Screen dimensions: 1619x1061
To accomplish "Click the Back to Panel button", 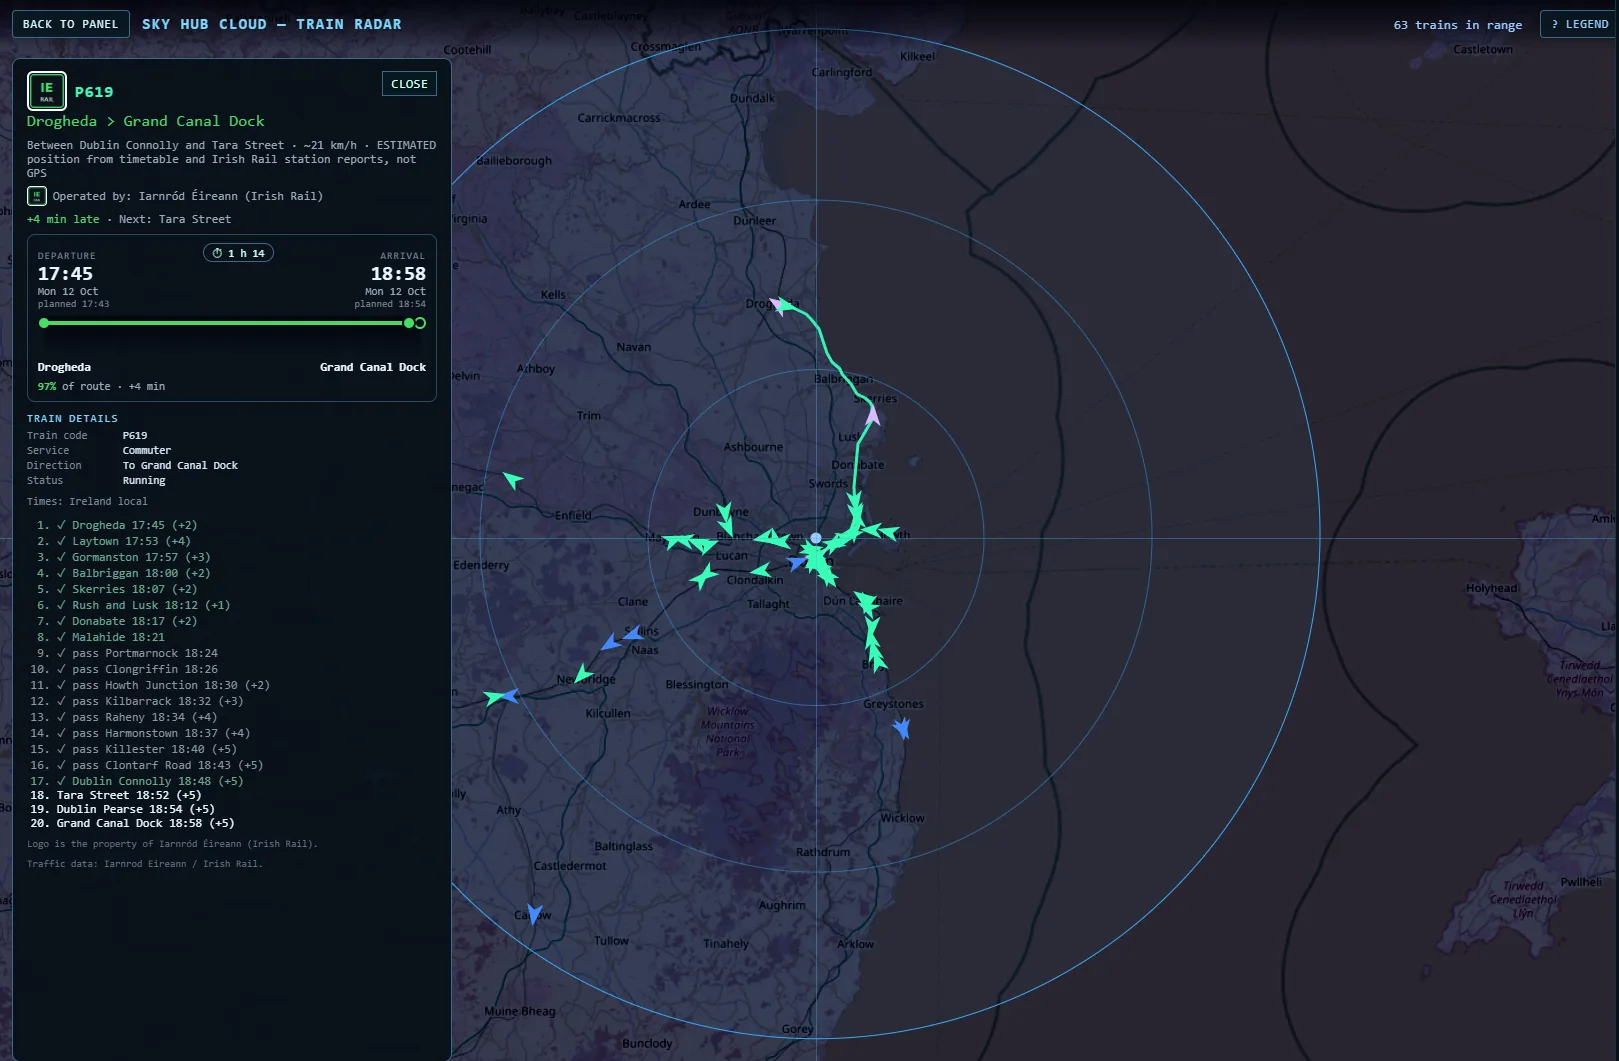I will (x=70, y=24).
